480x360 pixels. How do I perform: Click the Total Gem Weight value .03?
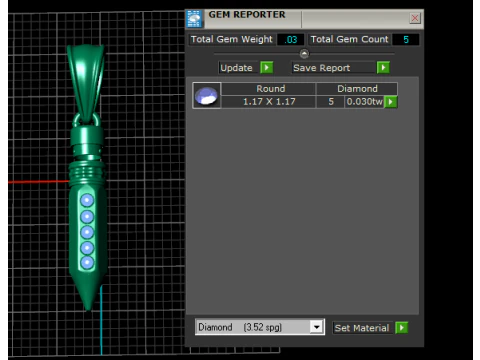(291, 40)
